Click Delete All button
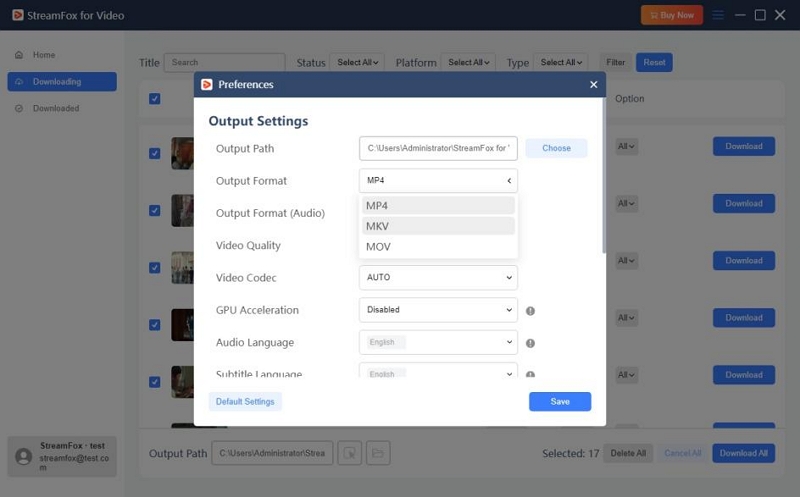Viewport: 800px width, 497px height. [x=628, y=453]
